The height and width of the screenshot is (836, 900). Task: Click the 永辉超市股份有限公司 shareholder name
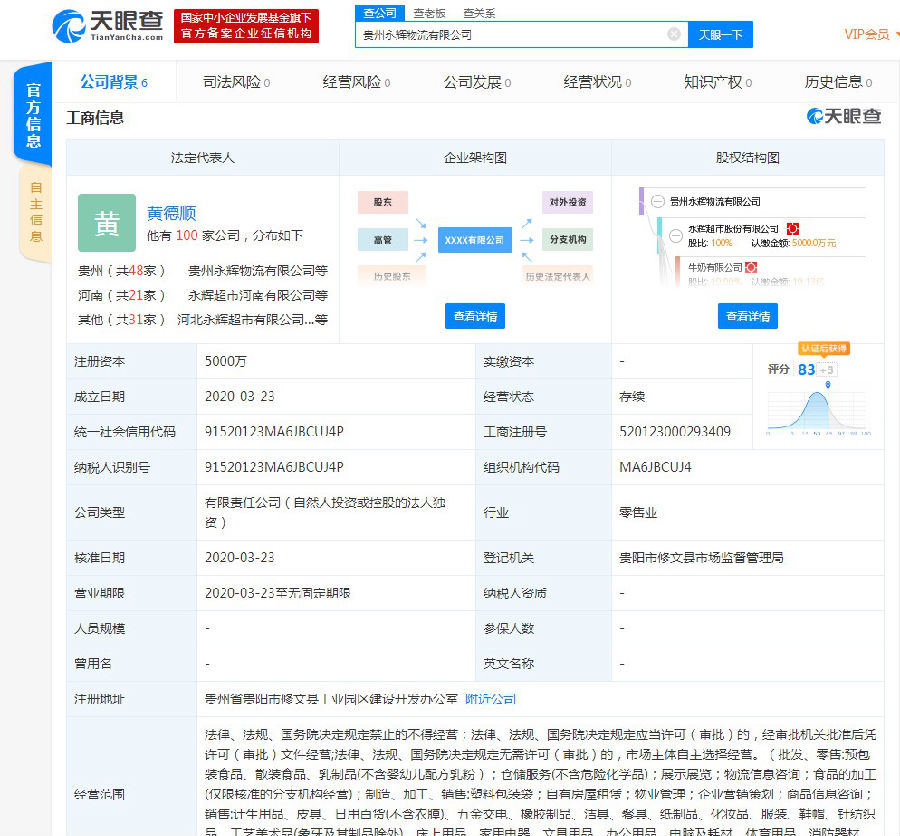click(x=733, y=229)
